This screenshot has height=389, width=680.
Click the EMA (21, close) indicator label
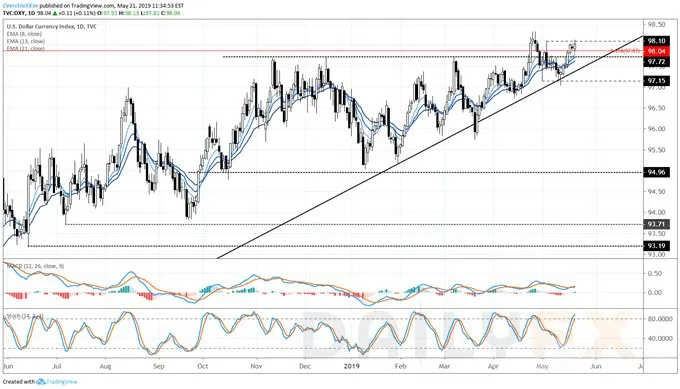pyautogui.click(x=25, y=49)
